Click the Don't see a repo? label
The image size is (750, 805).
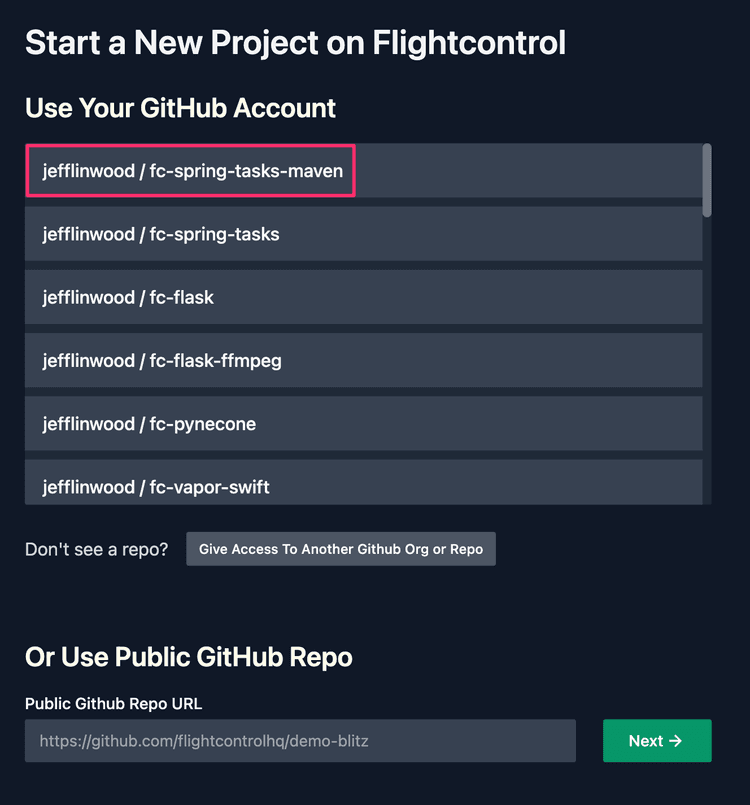pyautogui.click(x=96, y=549)
